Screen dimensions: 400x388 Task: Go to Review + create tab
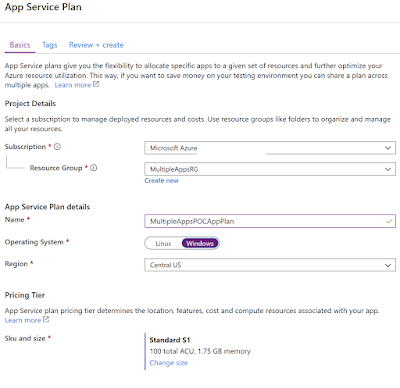[96, 45]
